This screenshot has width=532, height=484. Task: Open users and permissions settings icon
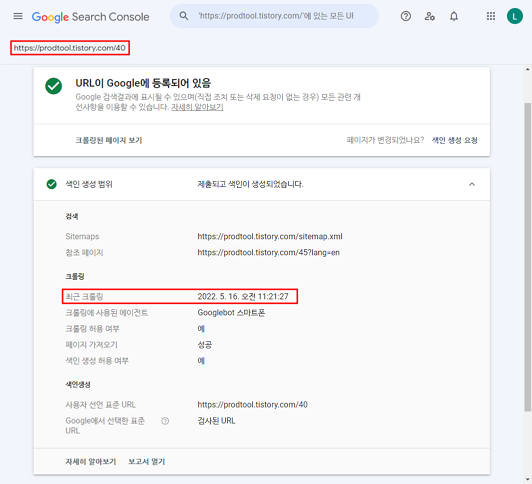[430, 16]
